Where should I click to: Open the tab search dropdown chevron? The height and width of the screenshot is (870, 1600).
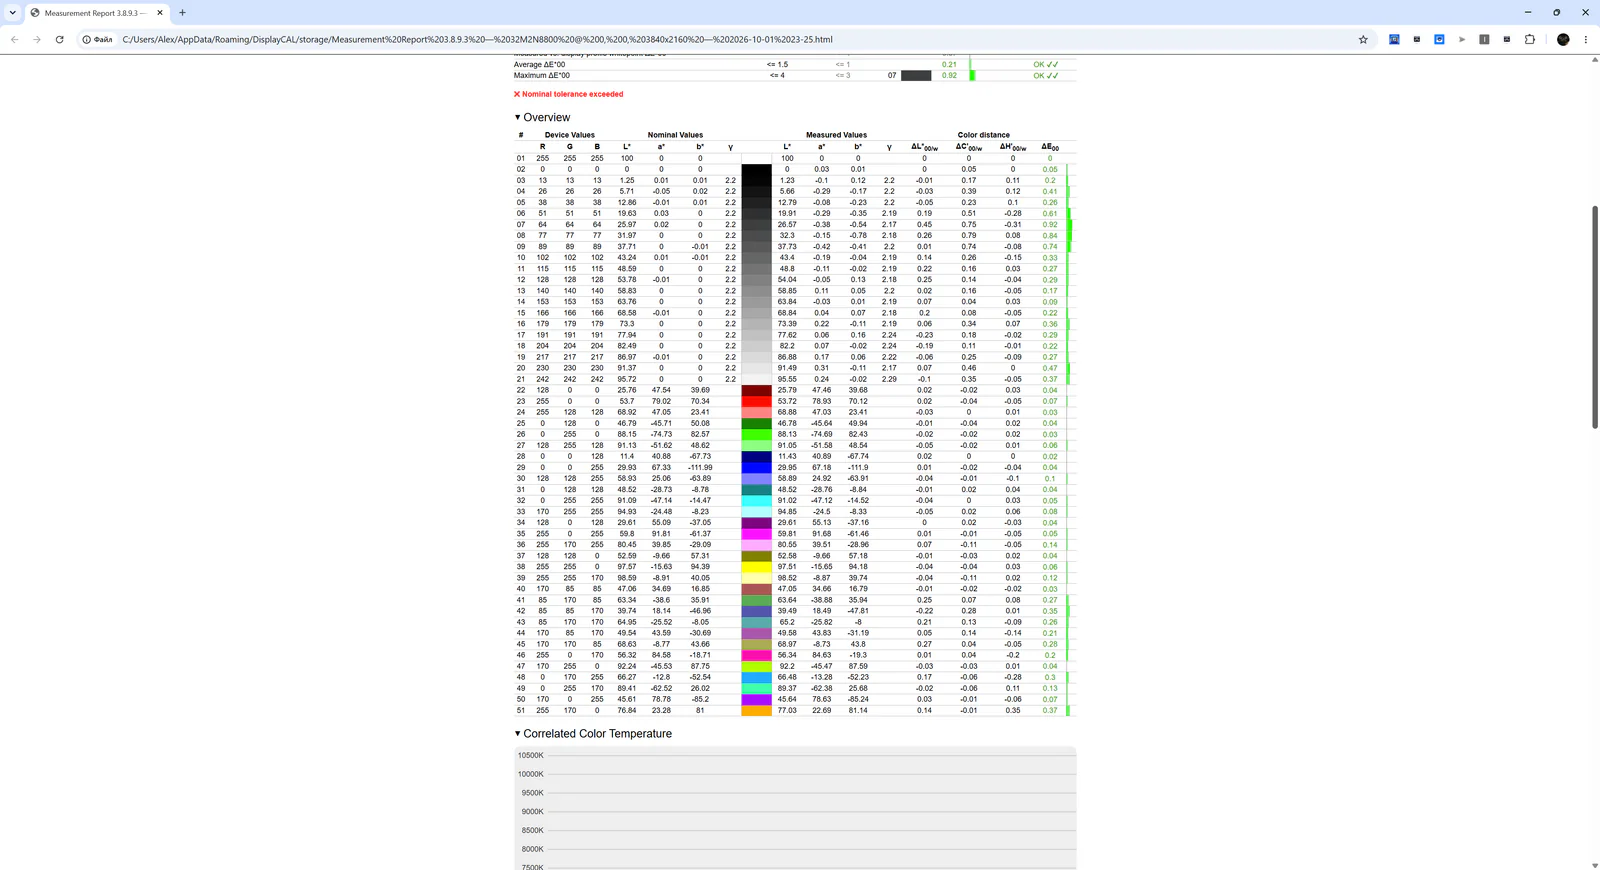coord(13,13)
